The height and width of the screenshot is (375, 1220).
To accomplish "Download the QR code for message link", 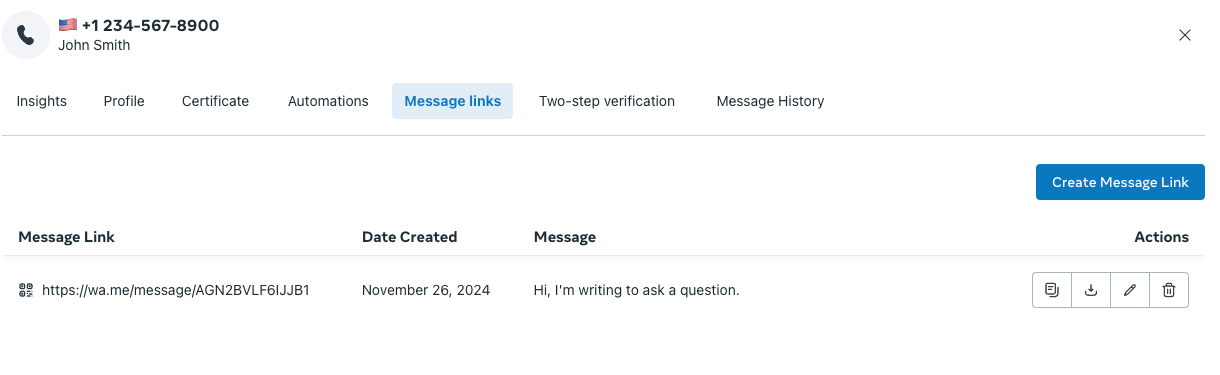I will pos(1091,290).
